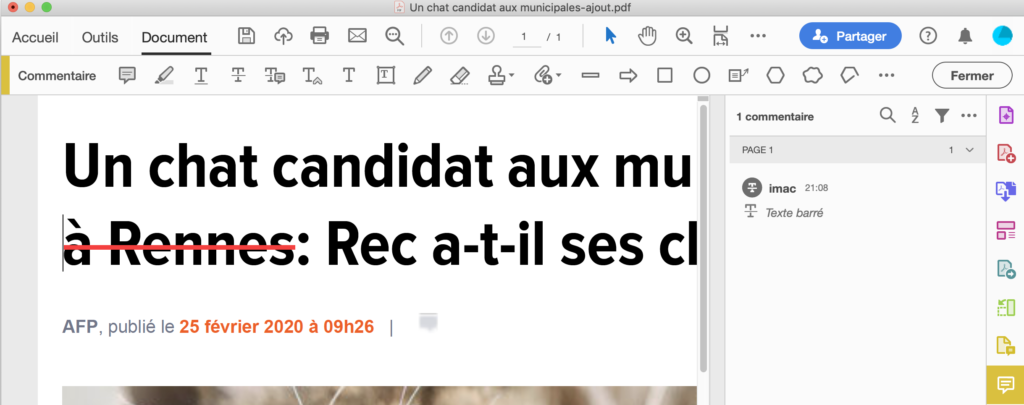Upload file to cloud icon
The width and height of the screenshot is (1024, 405).
coord(283,36)
